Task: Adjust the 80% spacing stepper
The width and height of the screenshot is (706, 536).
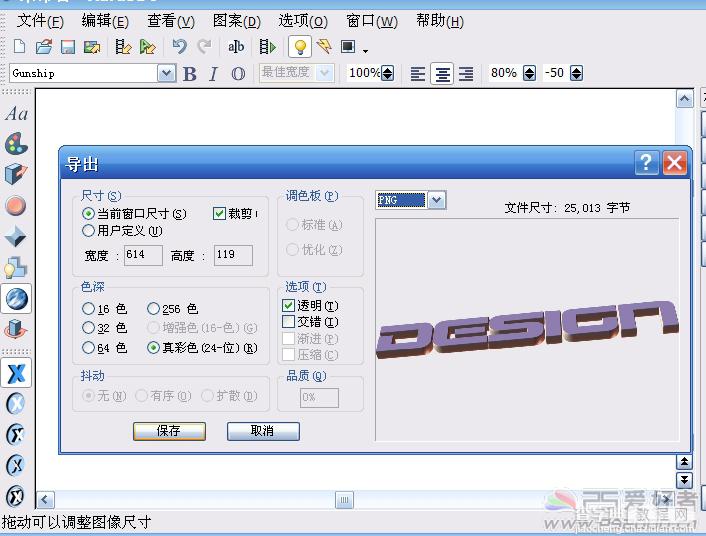Action: tap(530, 73)
